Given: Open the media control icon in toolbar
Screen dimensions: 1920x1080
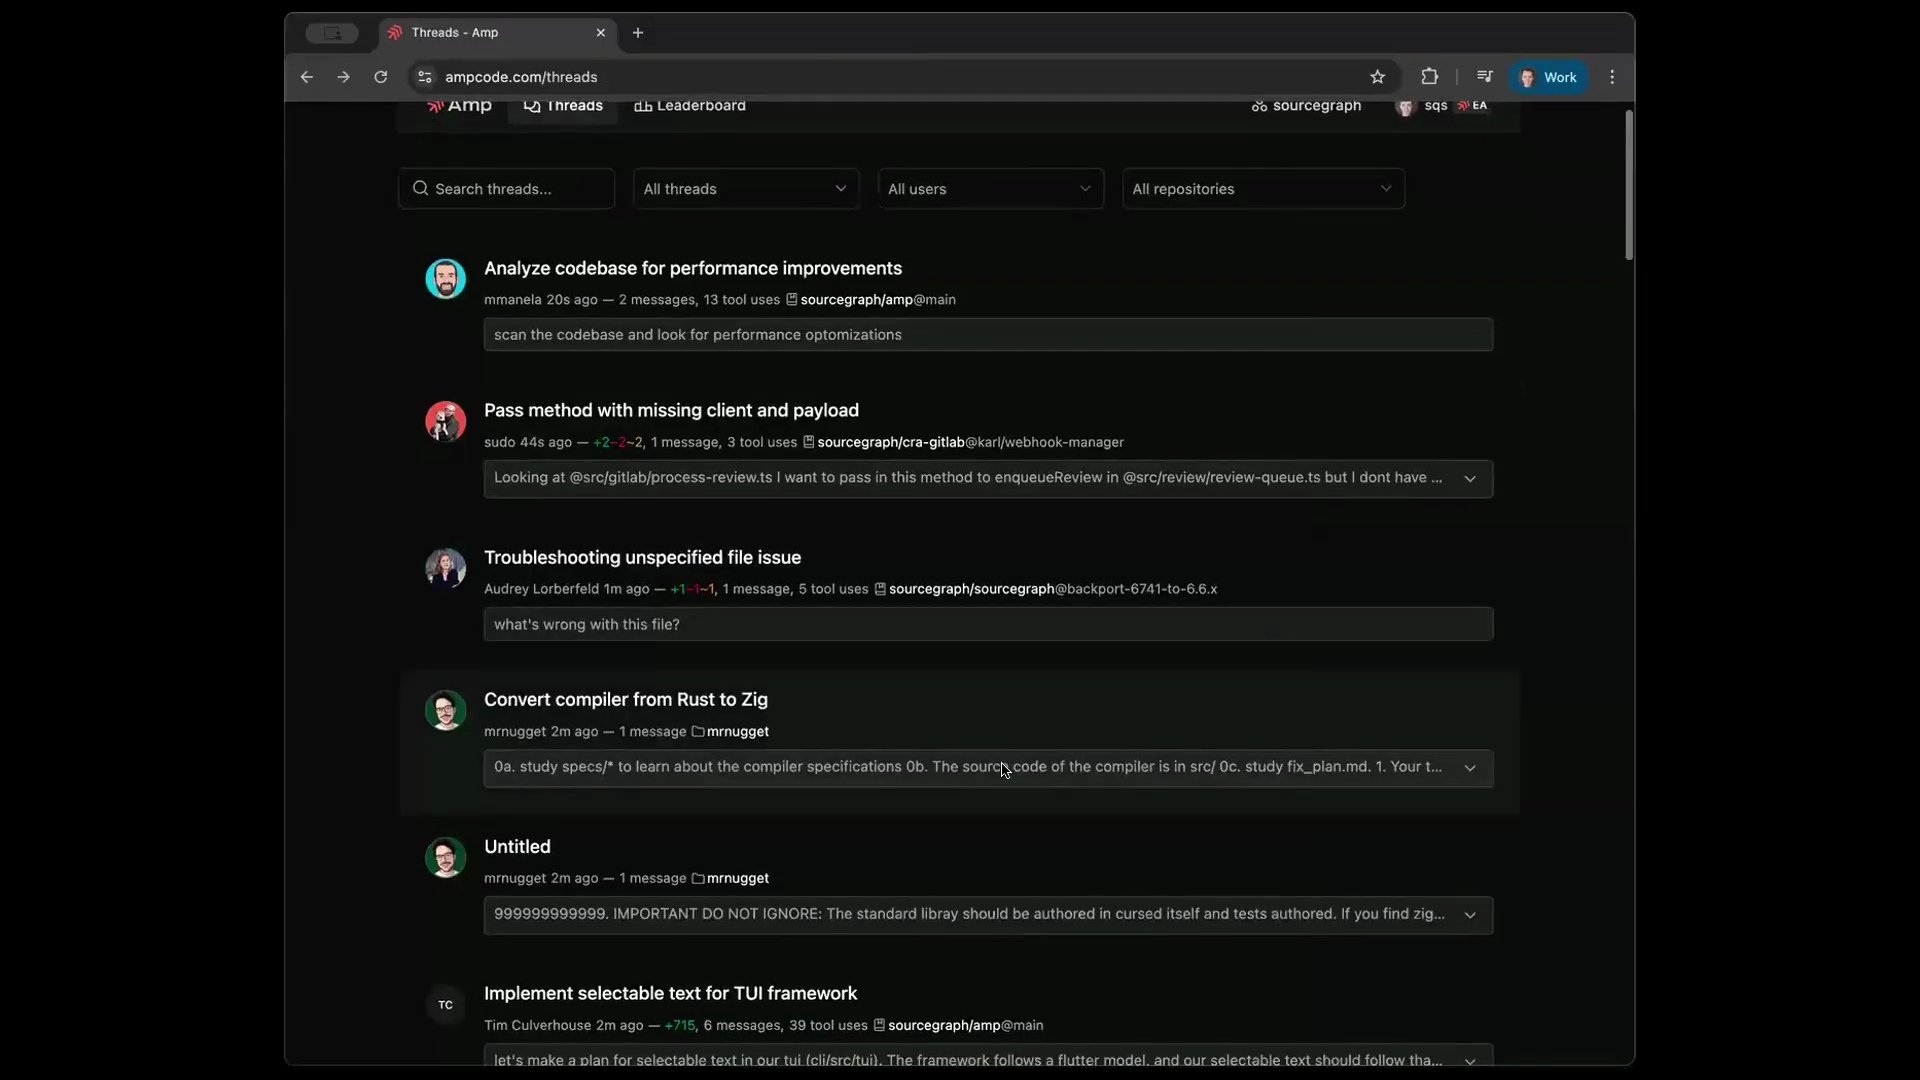Looking at the screenshot, I should pyautogui.click(x=1484, y=77).
